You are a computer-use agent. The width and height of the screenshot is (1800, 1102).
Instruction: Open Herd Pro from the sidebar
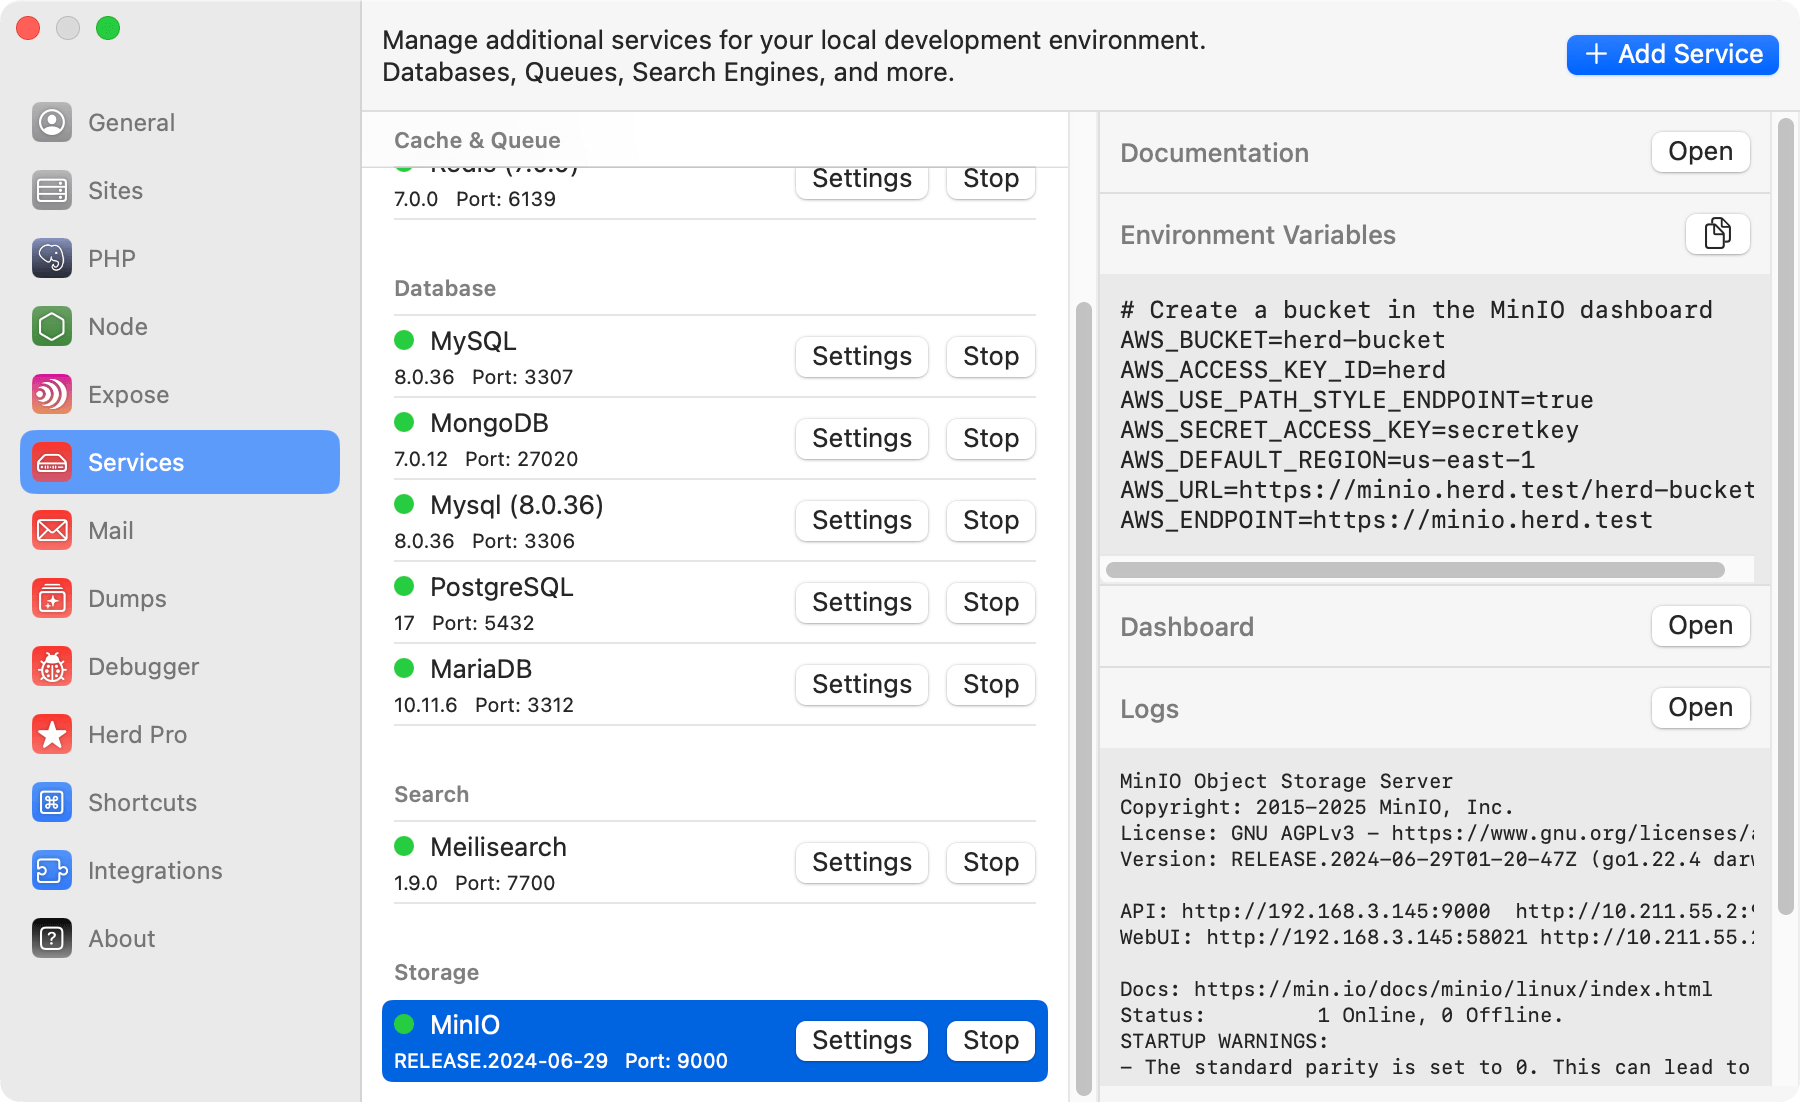(138, 734)
